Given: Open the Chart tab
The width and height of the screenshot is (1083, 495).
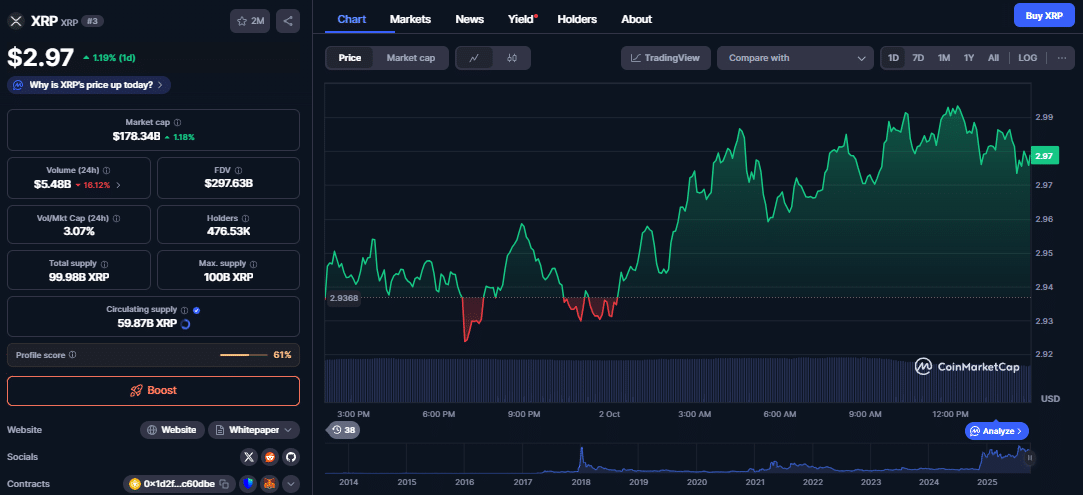Looking at the screenshot, I should 352,19.
